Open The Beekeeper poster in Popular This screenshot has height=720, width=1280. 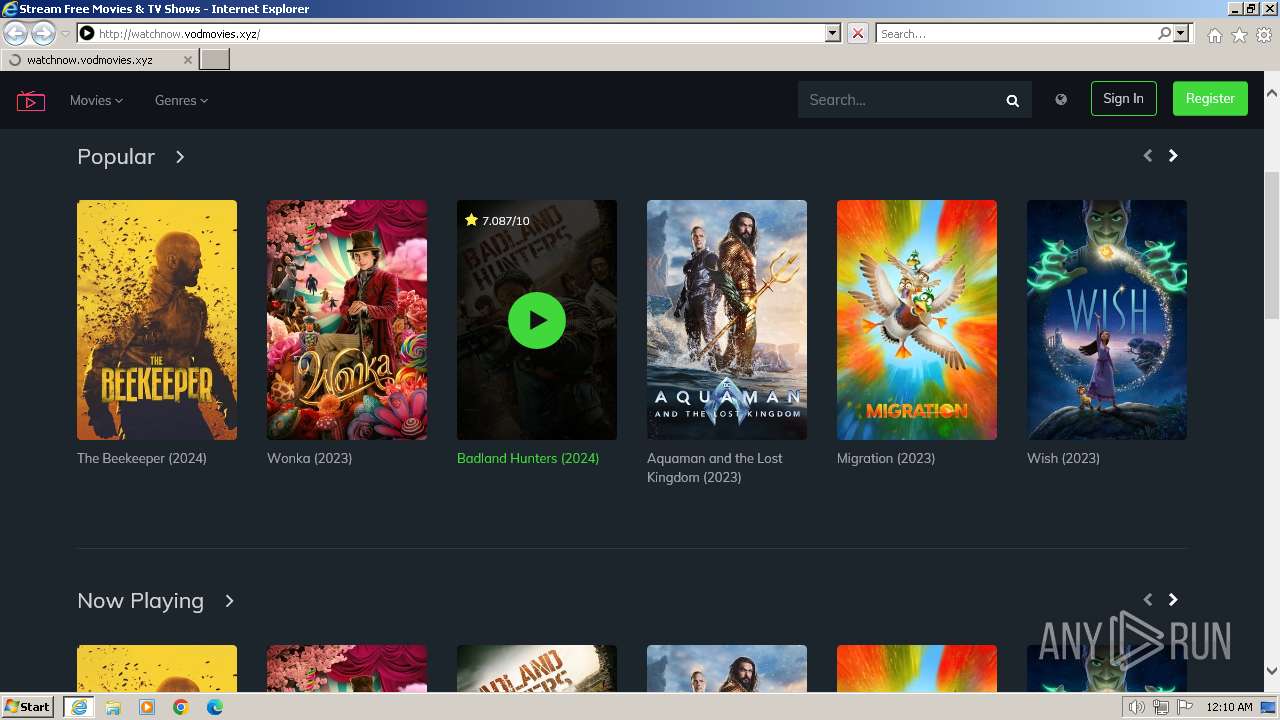pyautogui.click(x=157, y=320)
